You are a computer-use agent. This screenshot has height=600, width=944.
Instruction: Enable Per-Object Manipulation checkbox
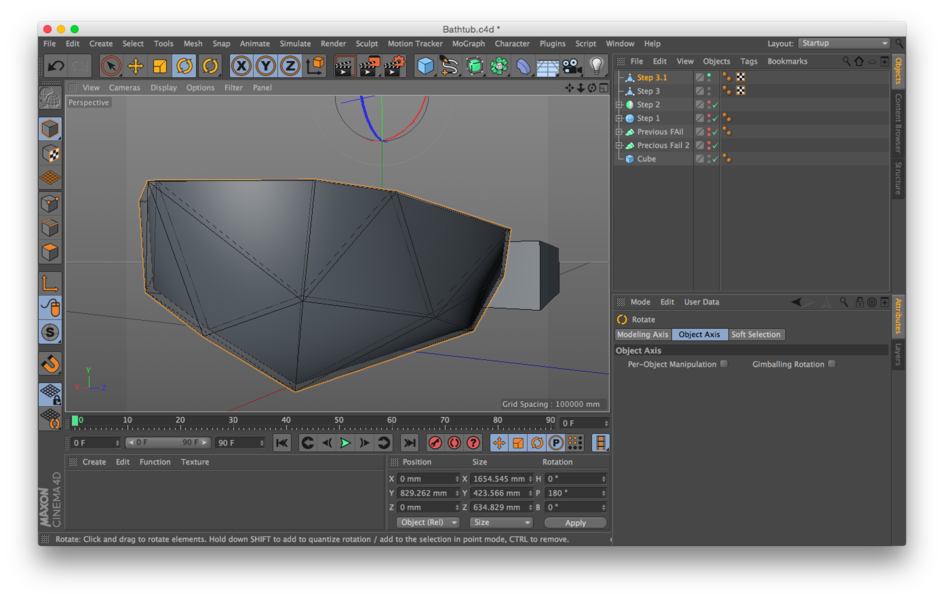[x=724, y=364]
